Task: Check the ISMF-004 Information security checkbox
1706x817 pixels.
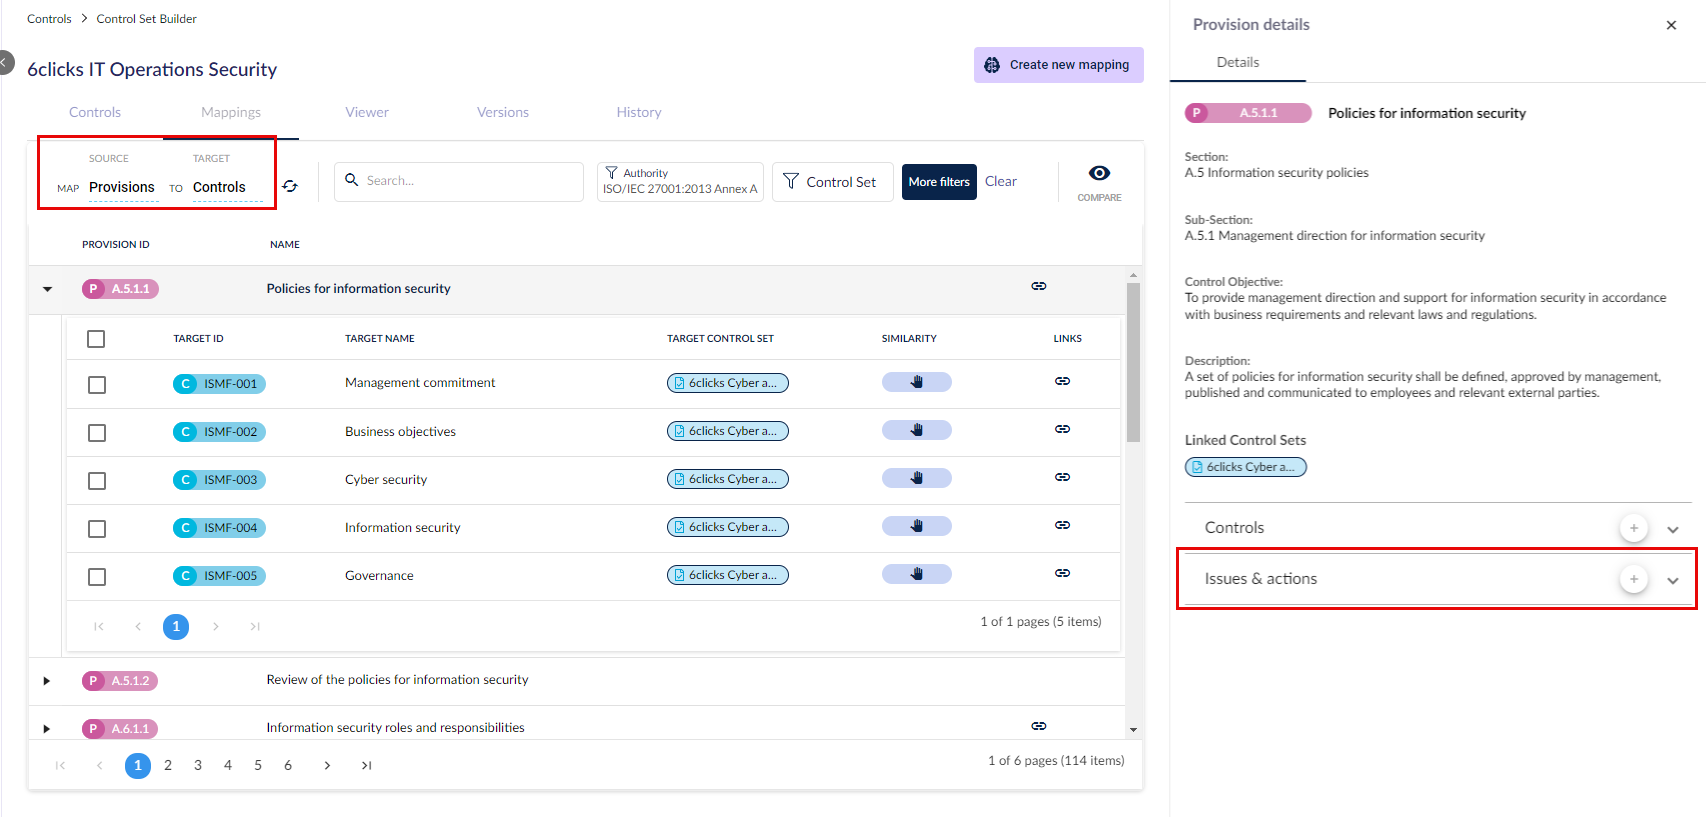Action: [97, 529]
